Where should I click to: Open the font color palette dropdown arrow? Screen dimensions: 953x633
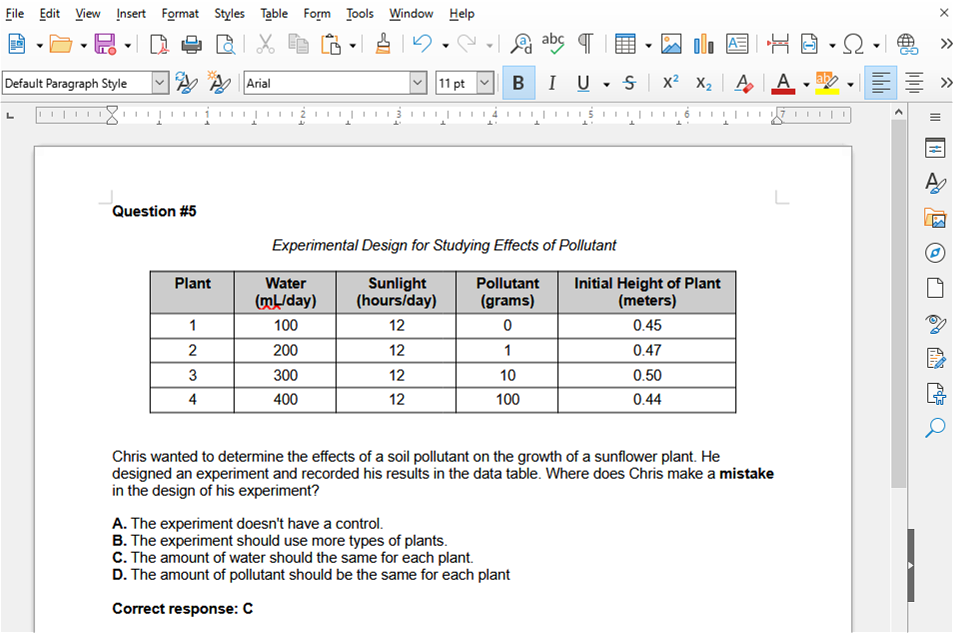[807, 85]
